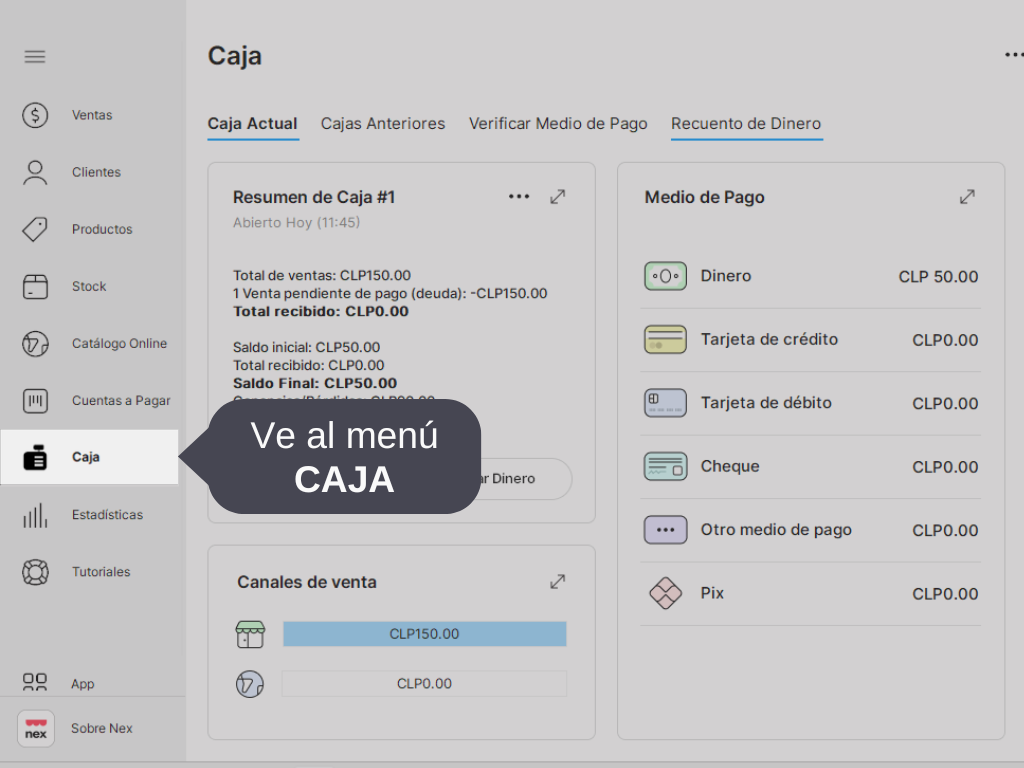Viewport: 1024px width, 768px height.
Task: Click the CLP150.00 store sales bar
Action: 424,634
